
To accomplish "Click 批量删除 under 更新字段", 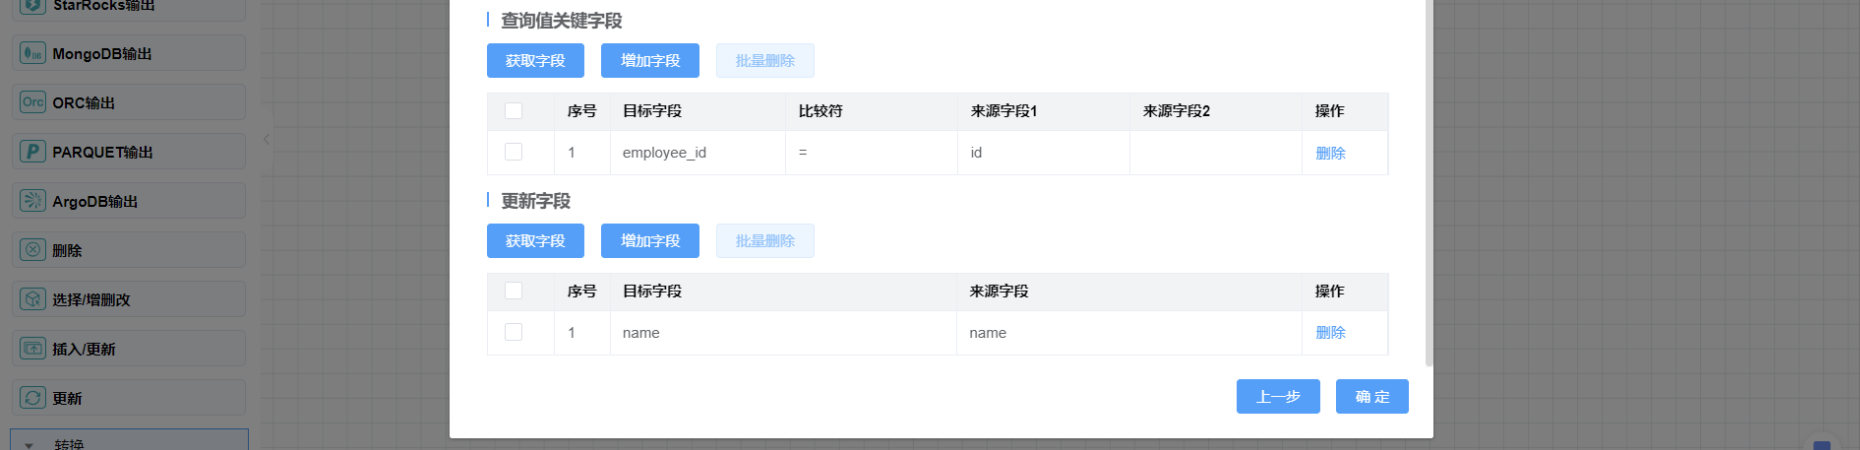I will click(765, 241).
